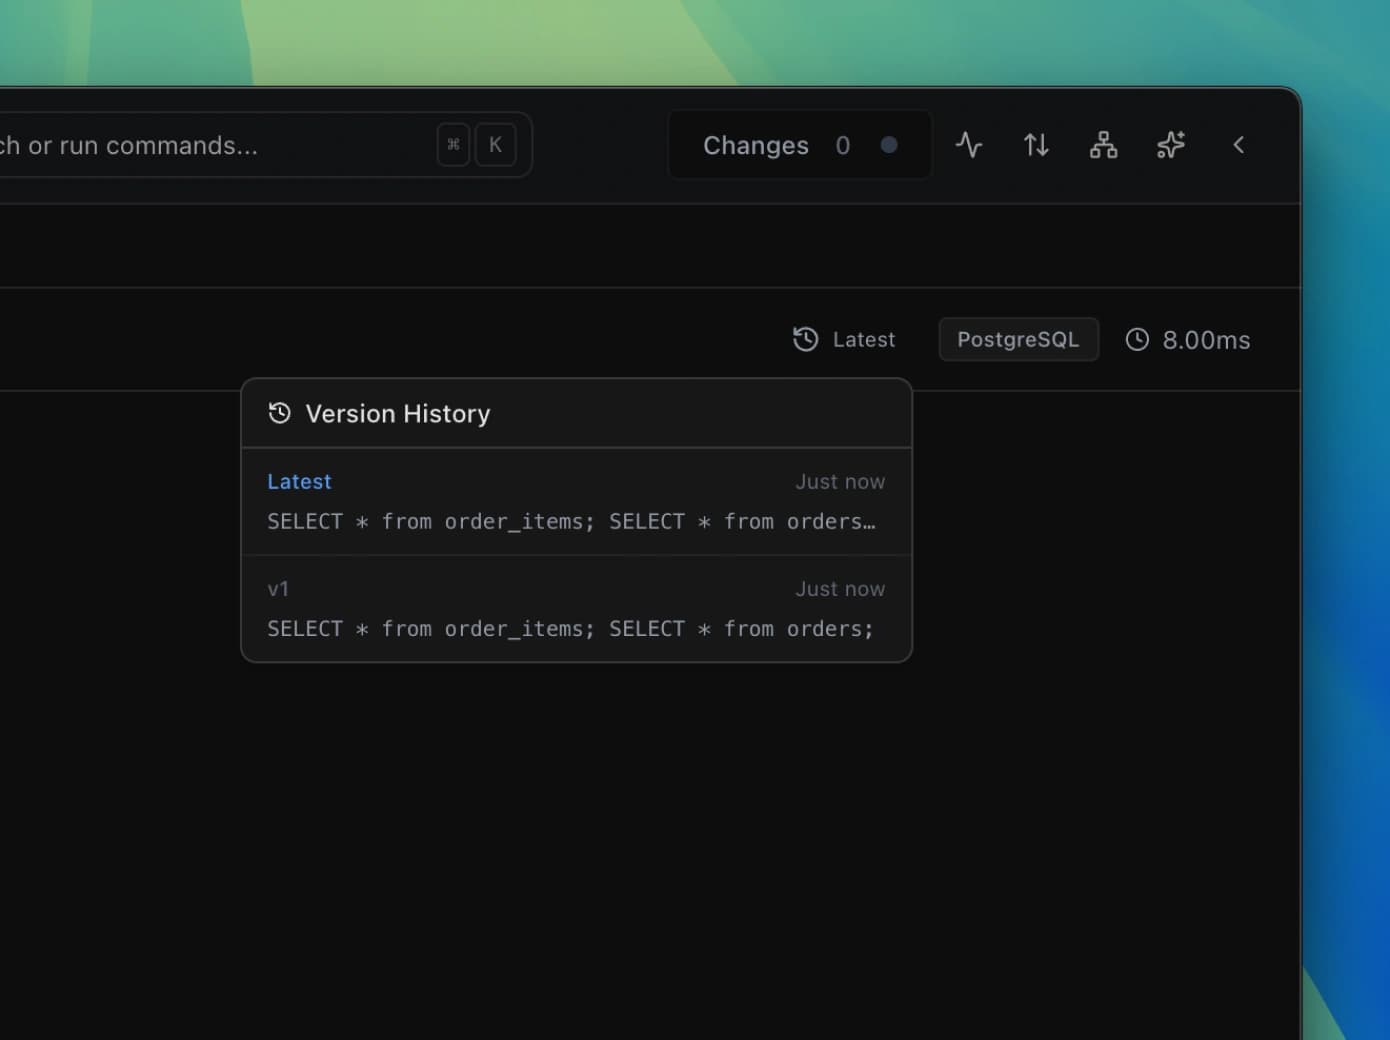Screen dimensions: 1390x1040
Task: Click the Just now timestamp for v1
Action: [840, 589]
